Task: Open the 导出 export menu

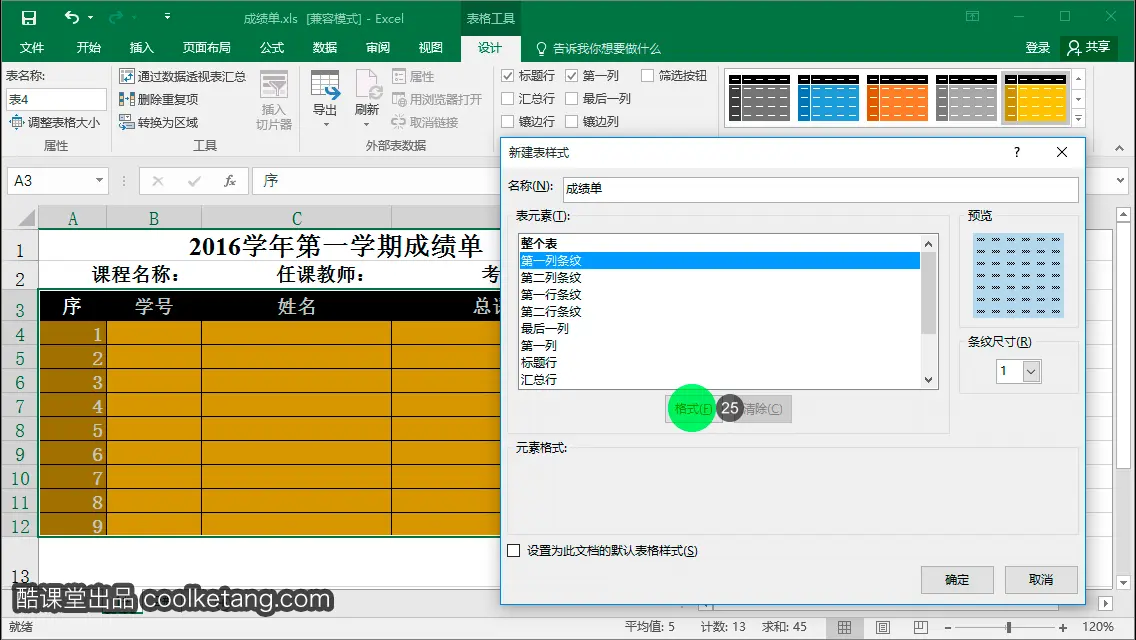Action: (x=325, y=99)
